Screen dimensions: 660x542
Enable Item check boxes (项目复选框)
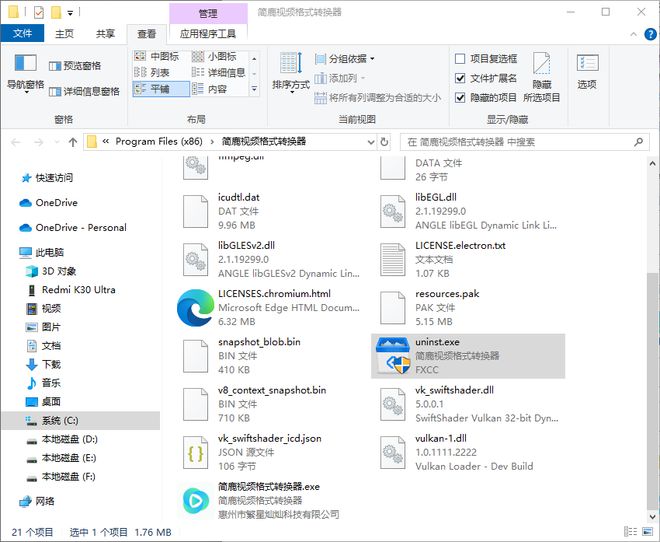(460, 58)
